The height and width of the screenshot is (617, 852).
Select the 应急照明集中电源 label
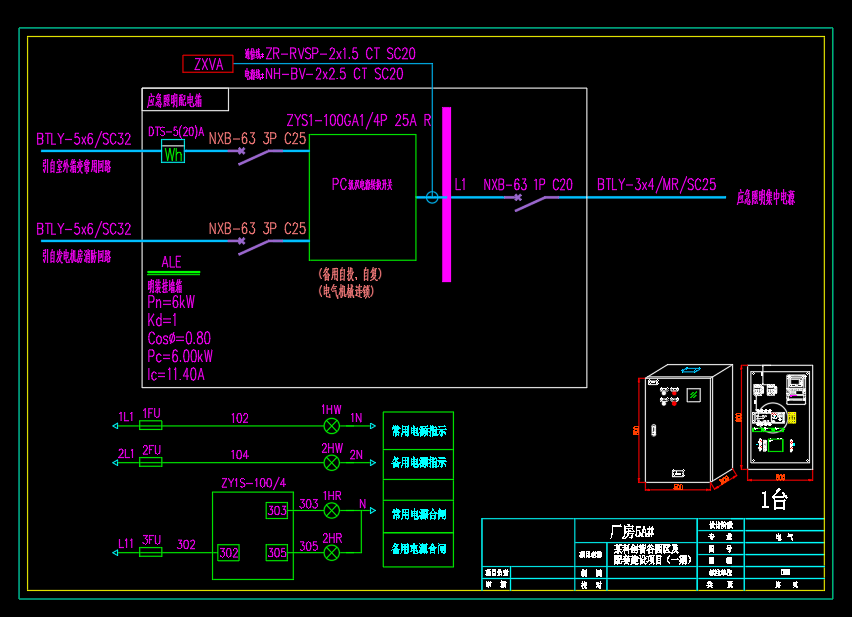coord(766,197)
